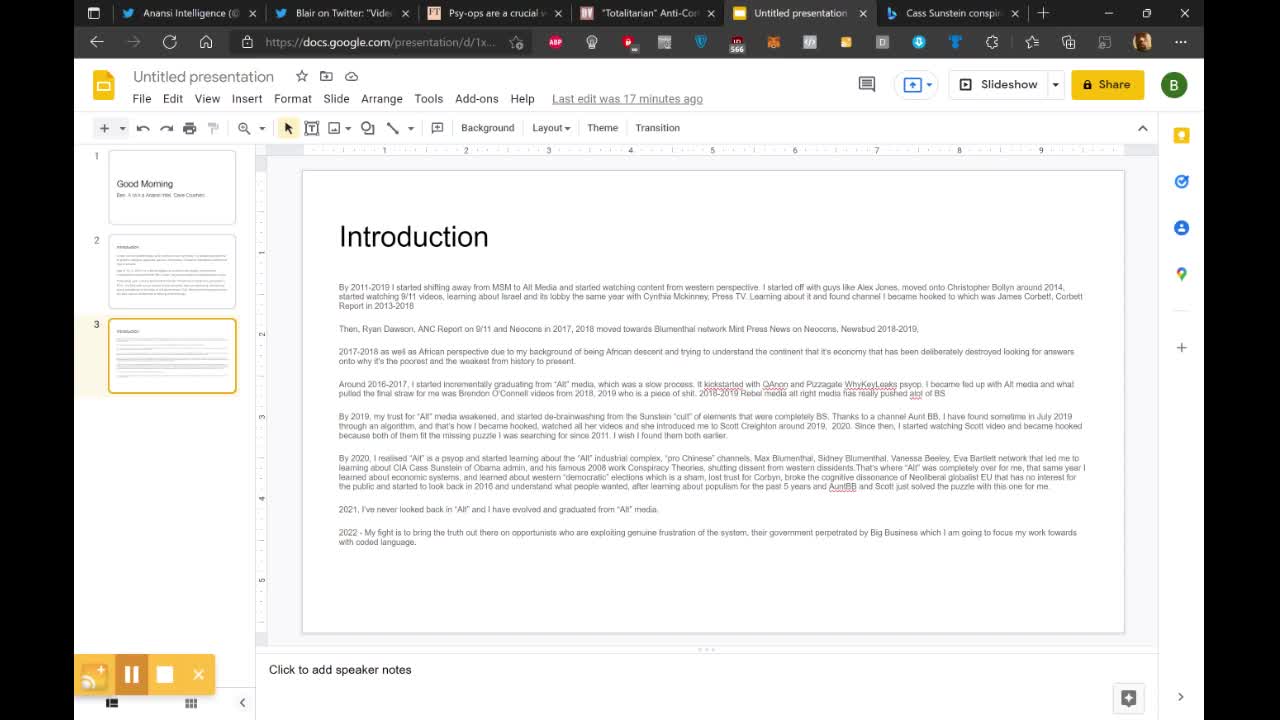Image resolution: width=1280 pixels, height=720 pixels.
Task: Expand the insert image dropdown arrow
Action: [348, 128]
